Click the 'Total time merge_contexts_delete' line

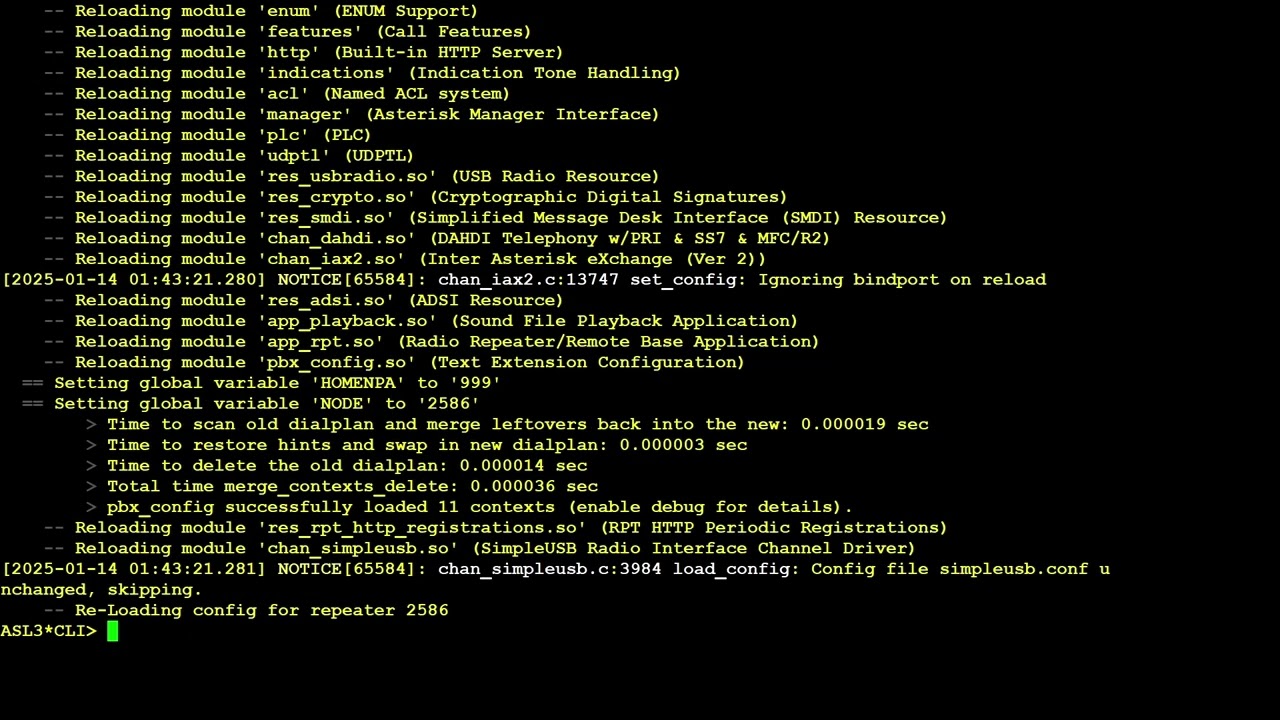(x=352, y=487)
